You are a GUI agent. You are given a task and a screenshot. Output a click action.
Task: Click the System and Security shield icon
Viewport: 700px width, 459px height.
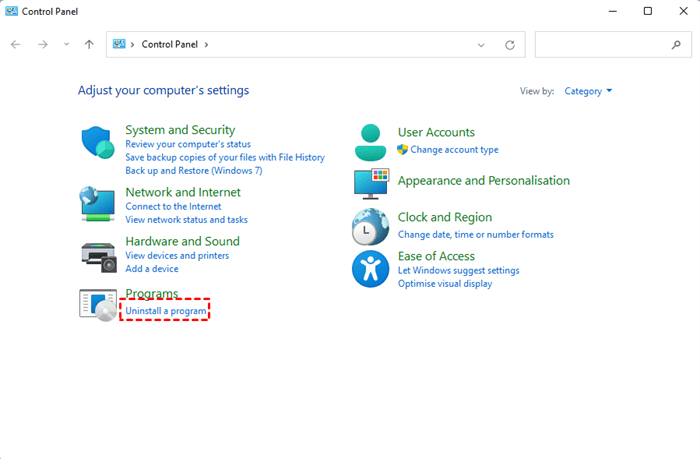click(99, 143)
